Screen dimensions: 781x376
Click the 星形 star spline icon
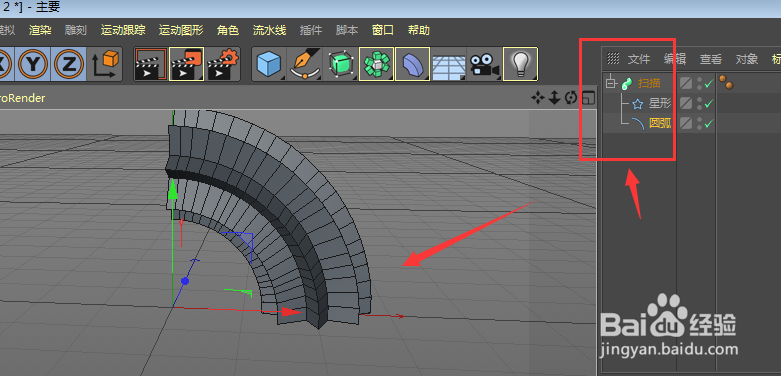click(x=638, y=104)
